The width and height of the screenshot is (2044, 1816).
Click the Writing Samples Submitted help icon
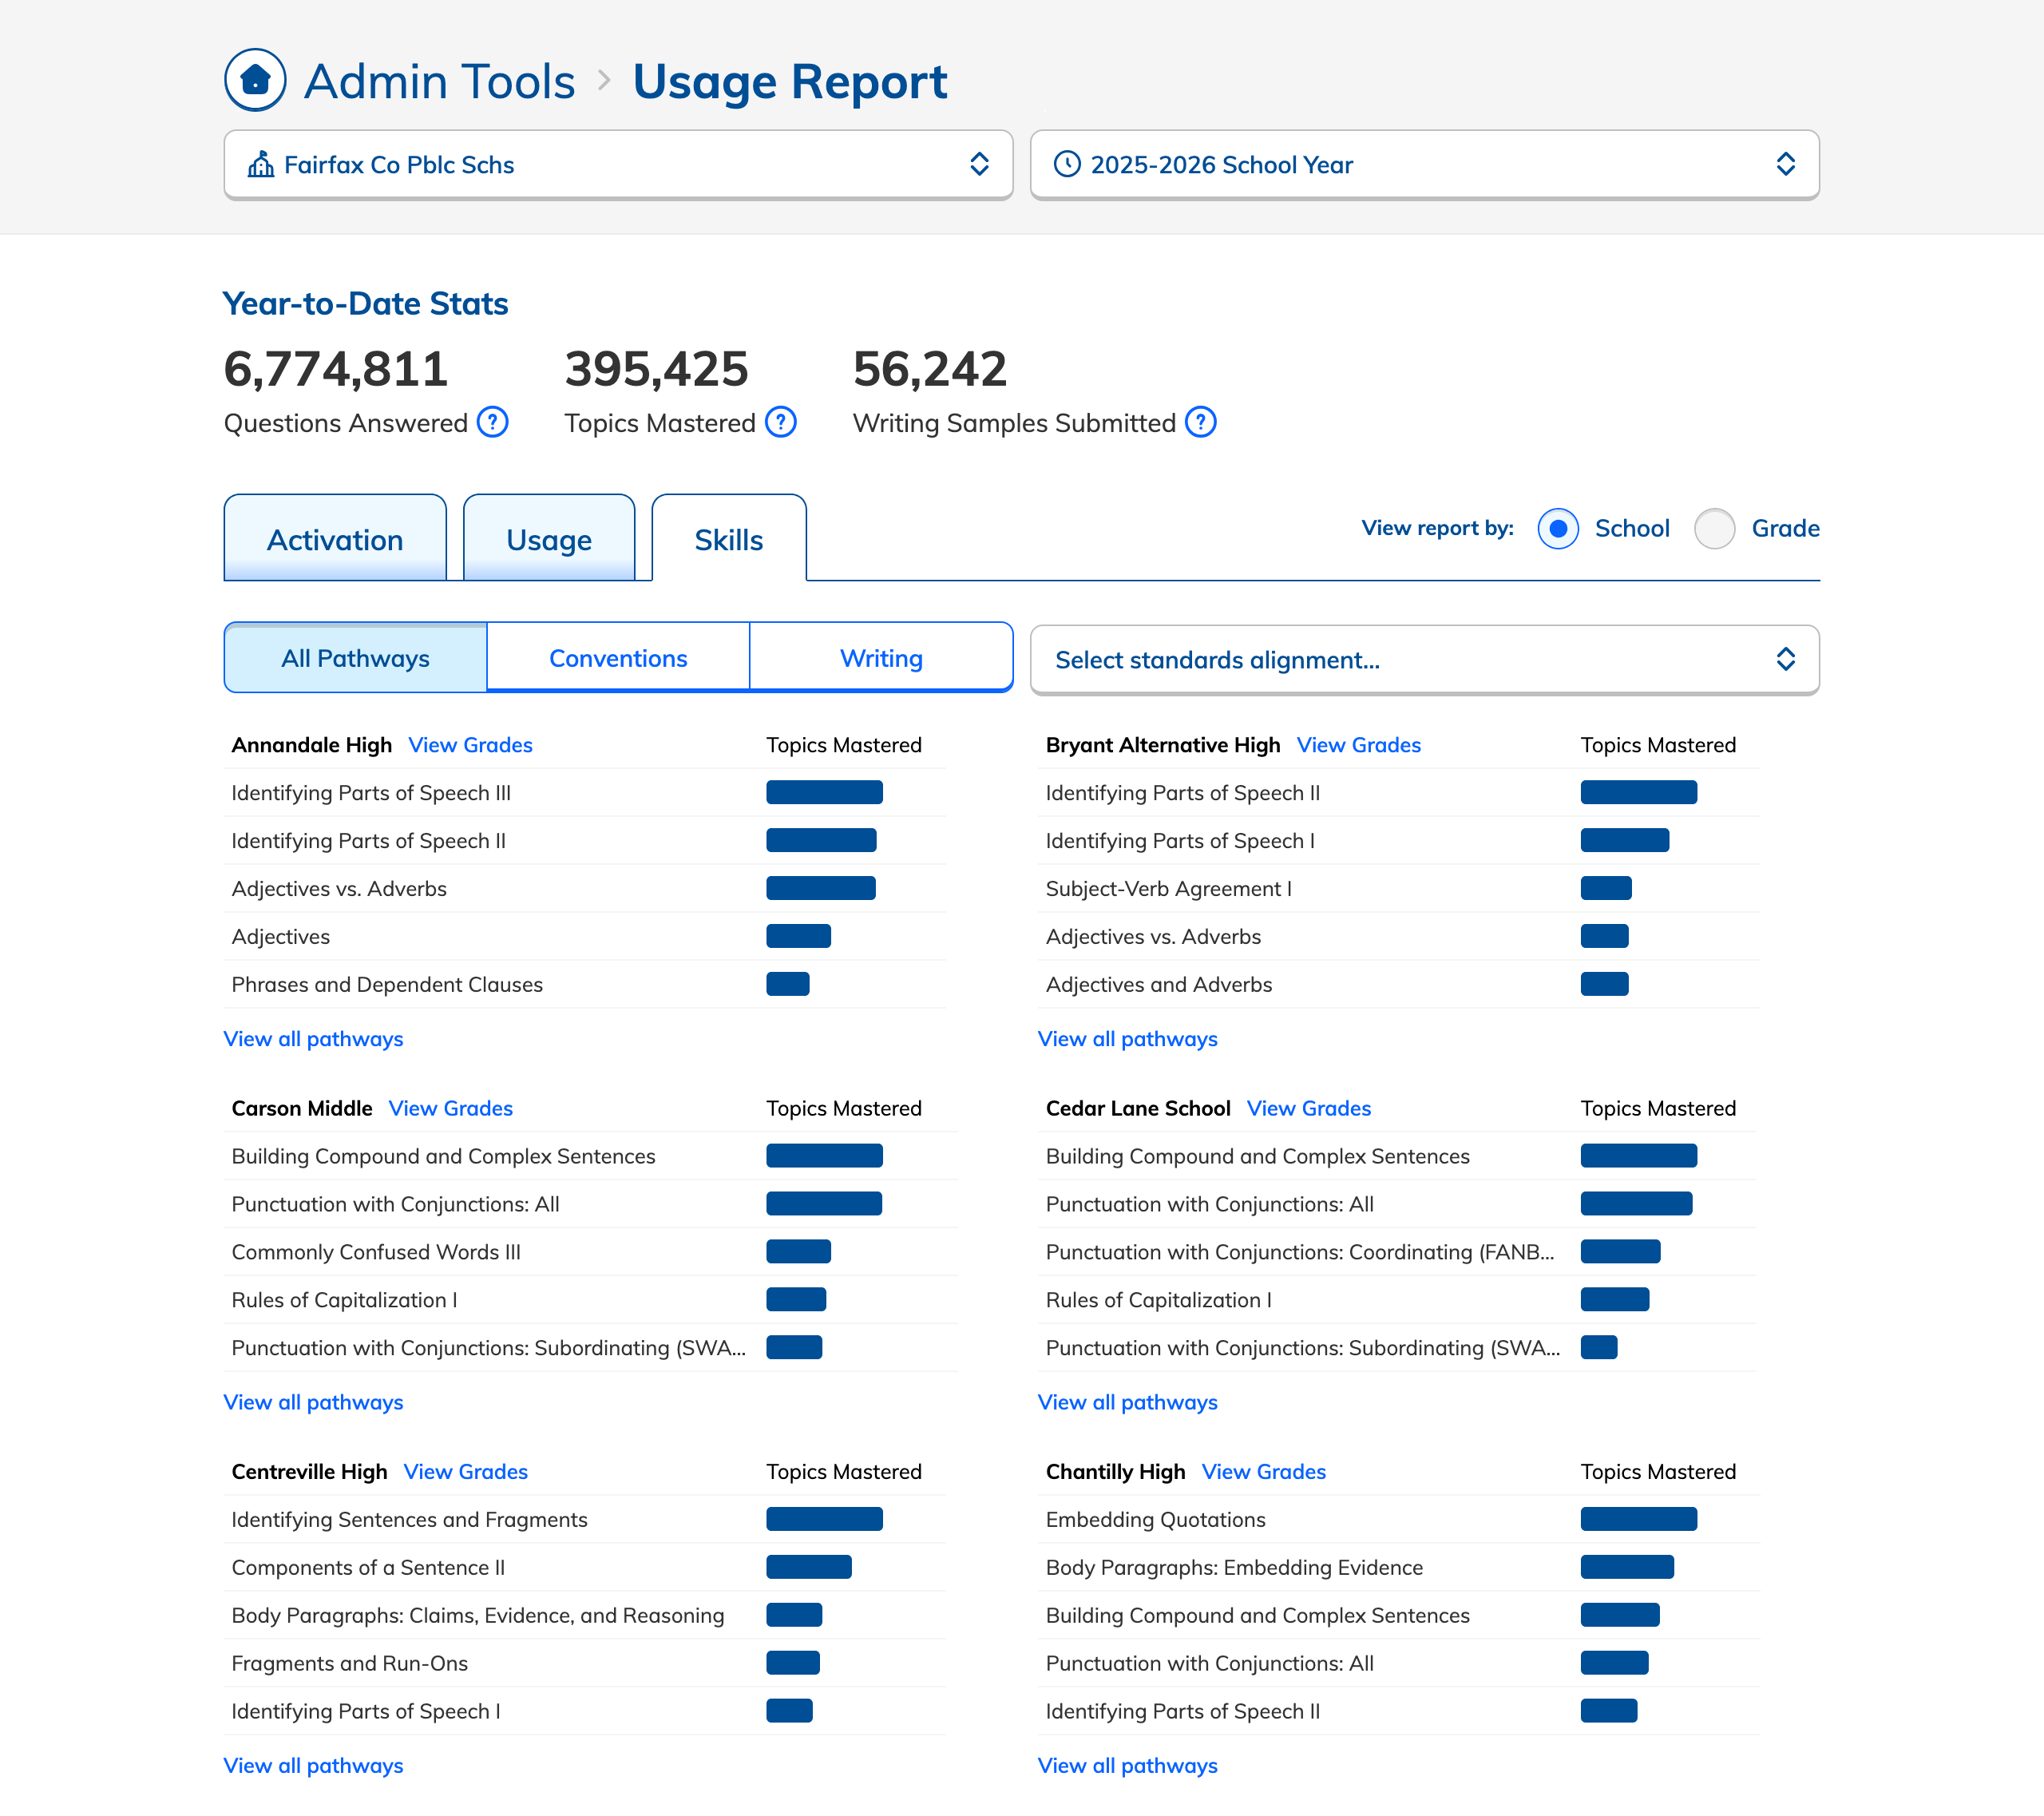click(x=1200, y=422)
